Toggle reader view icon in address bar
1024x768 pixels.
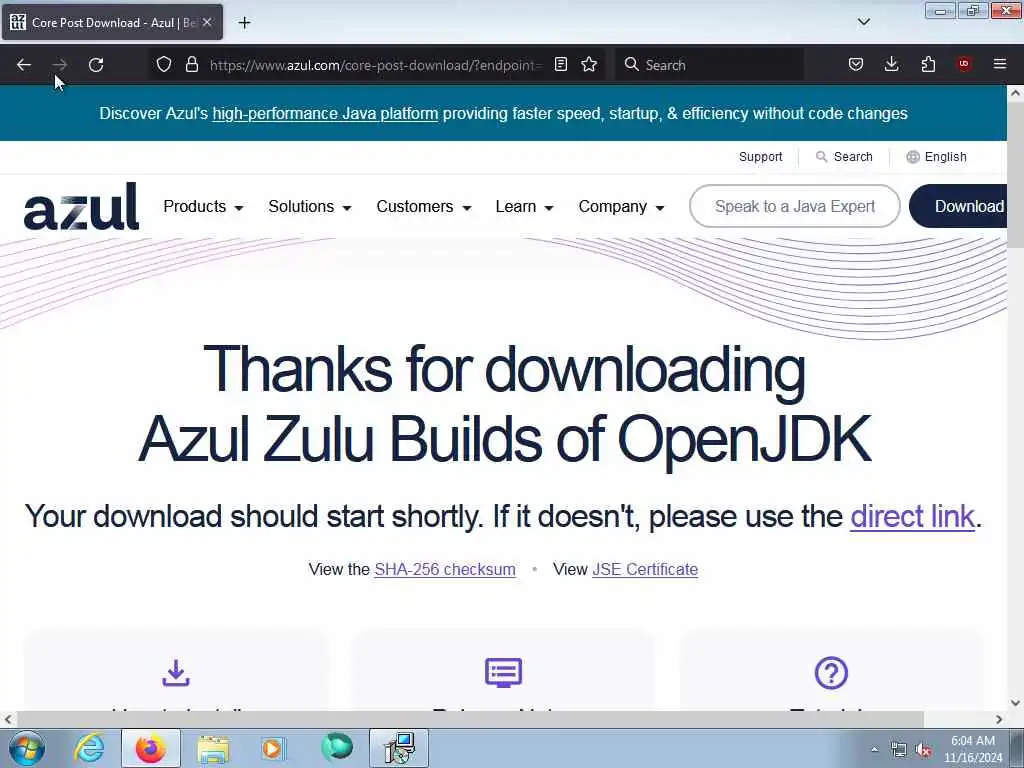pyautogui.click(x=561, y=65)
